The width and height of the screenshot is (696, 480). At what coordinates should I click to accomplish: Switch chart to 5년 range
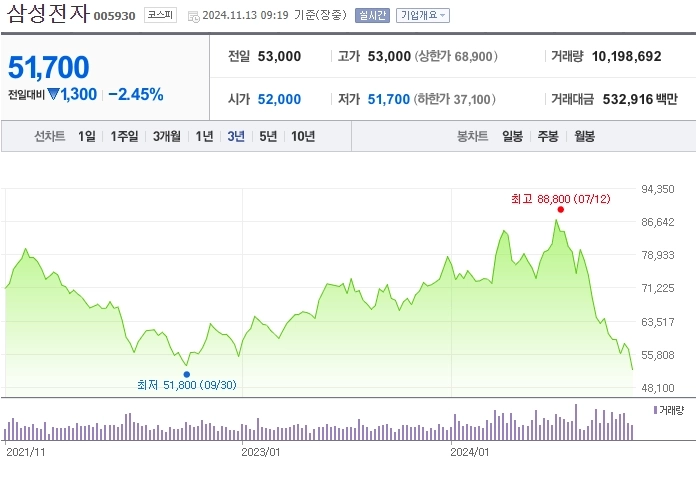(268, 137)
